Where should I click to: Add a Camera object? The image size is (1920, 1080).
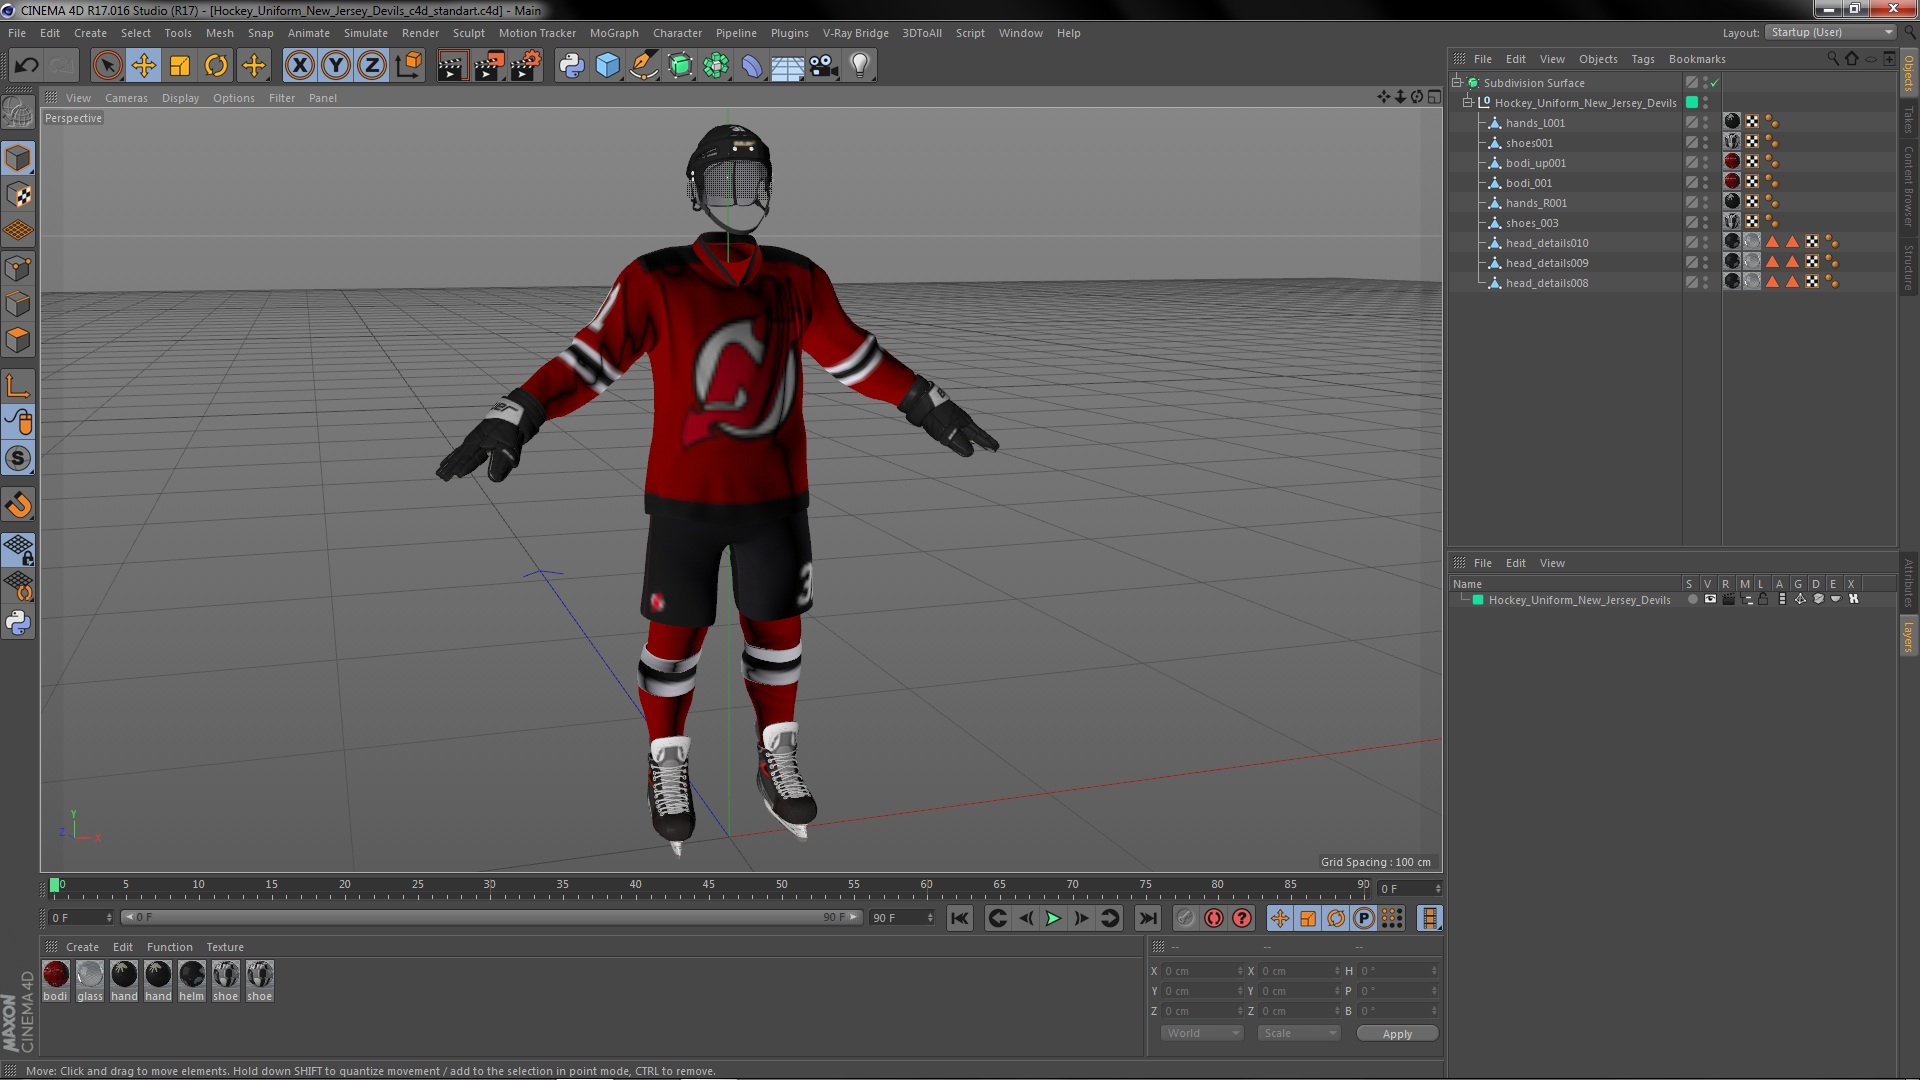[x=824, y=66]
